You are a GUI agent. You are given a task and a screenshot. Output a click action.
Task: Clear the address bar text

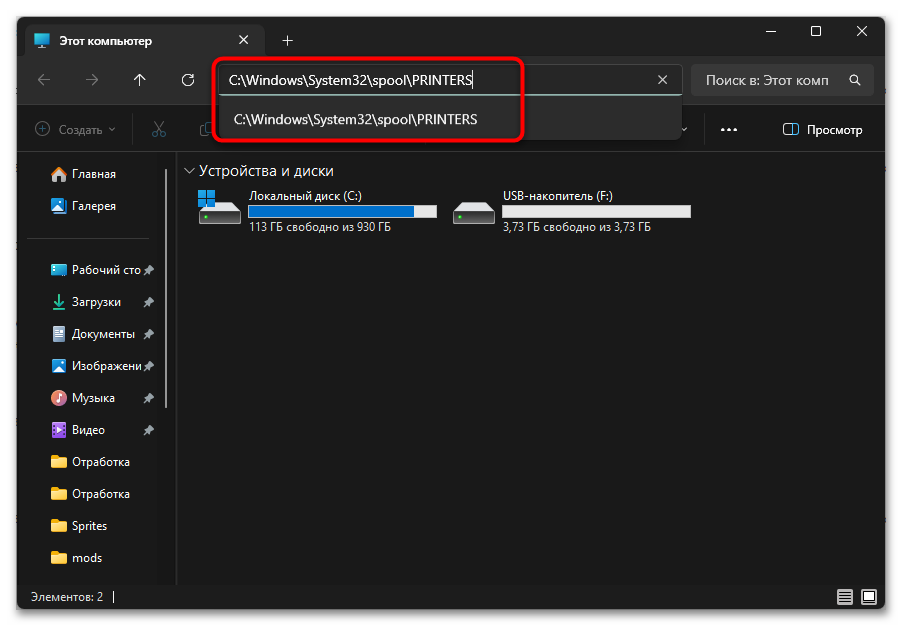pos(663,80)
